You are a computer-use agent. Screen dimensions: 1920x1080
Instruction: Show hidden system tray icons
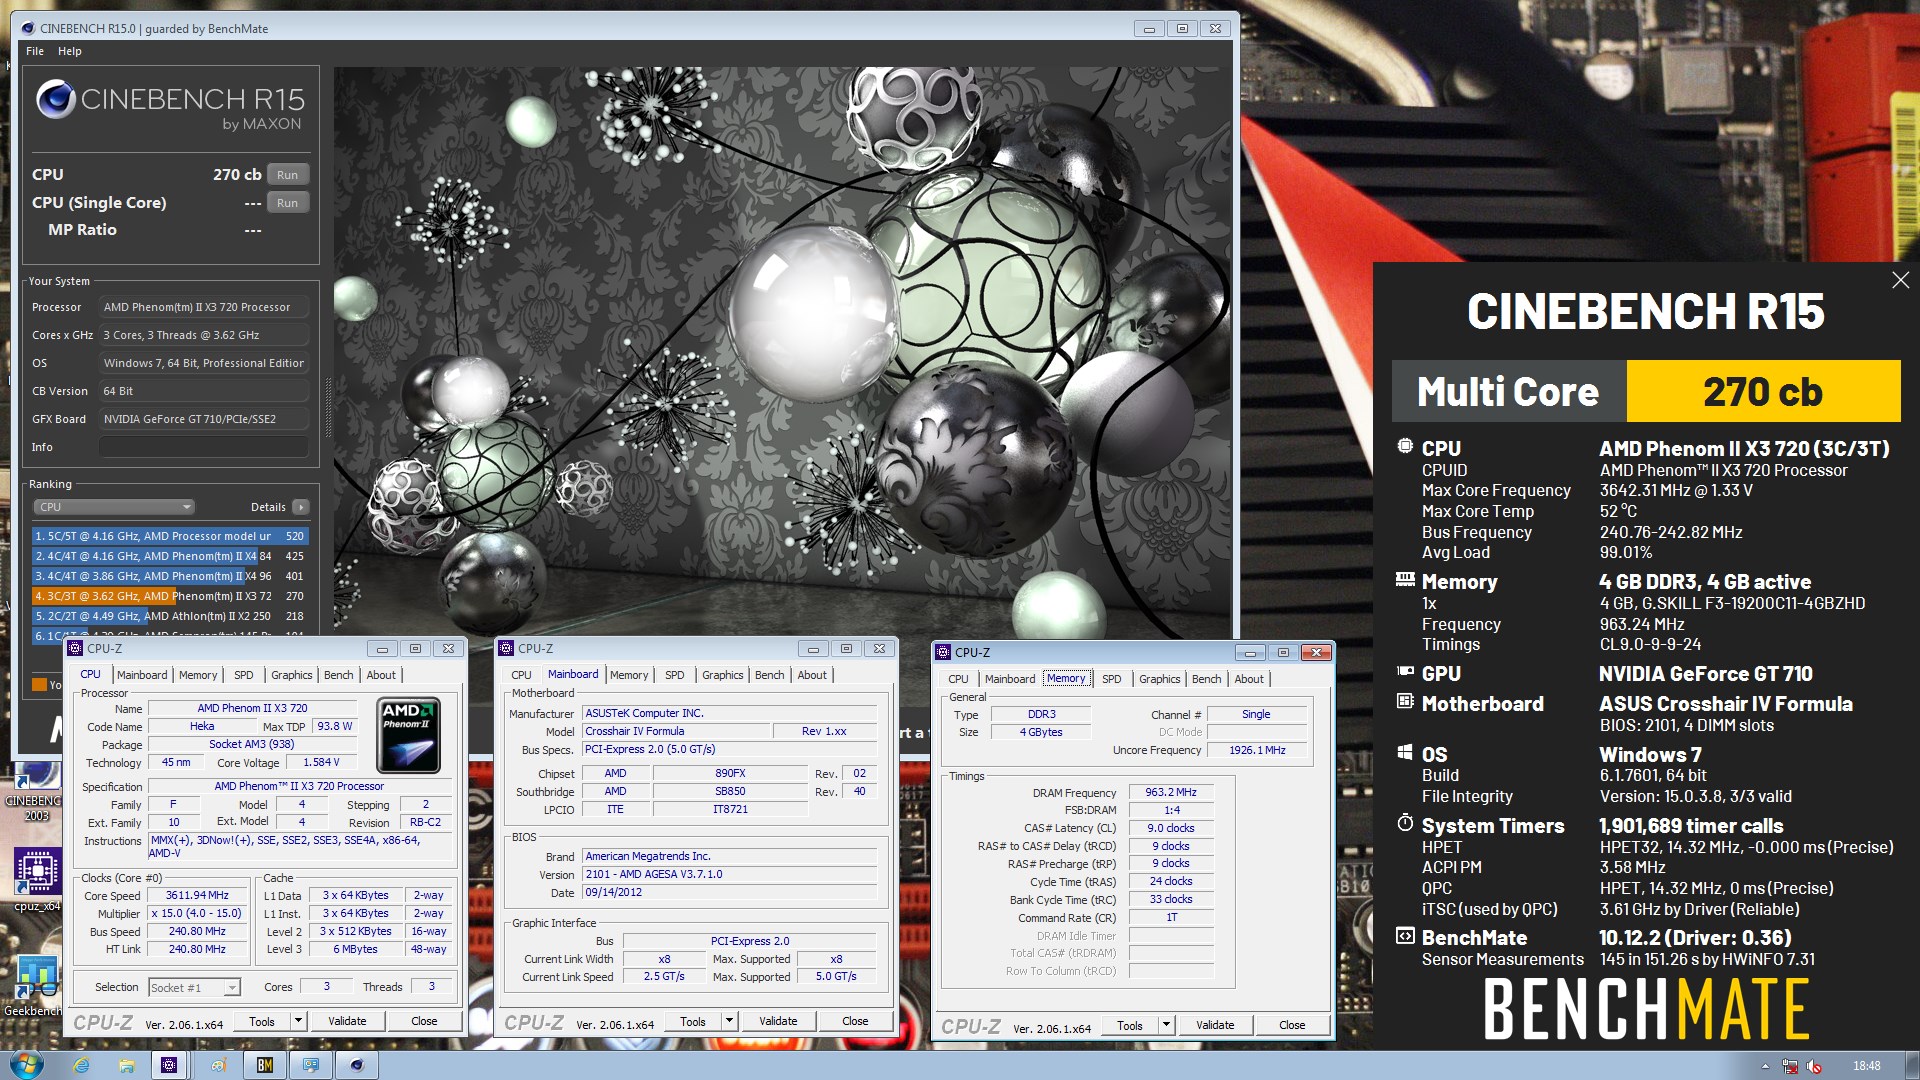pos(1765,1066)
